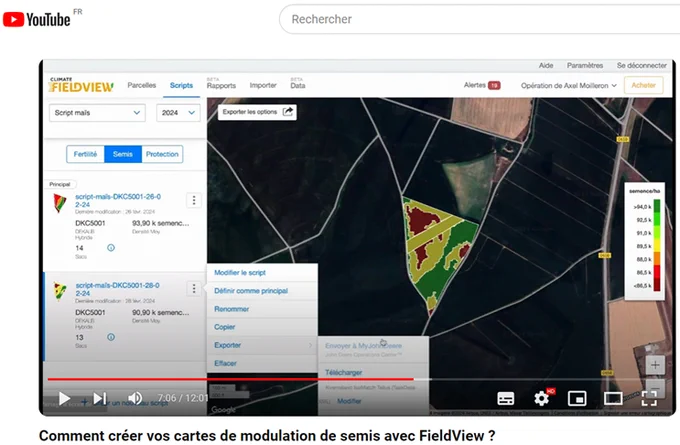The image size is (680, 445).
Task: Choose Définir comme principal
Action: (262, 291)
